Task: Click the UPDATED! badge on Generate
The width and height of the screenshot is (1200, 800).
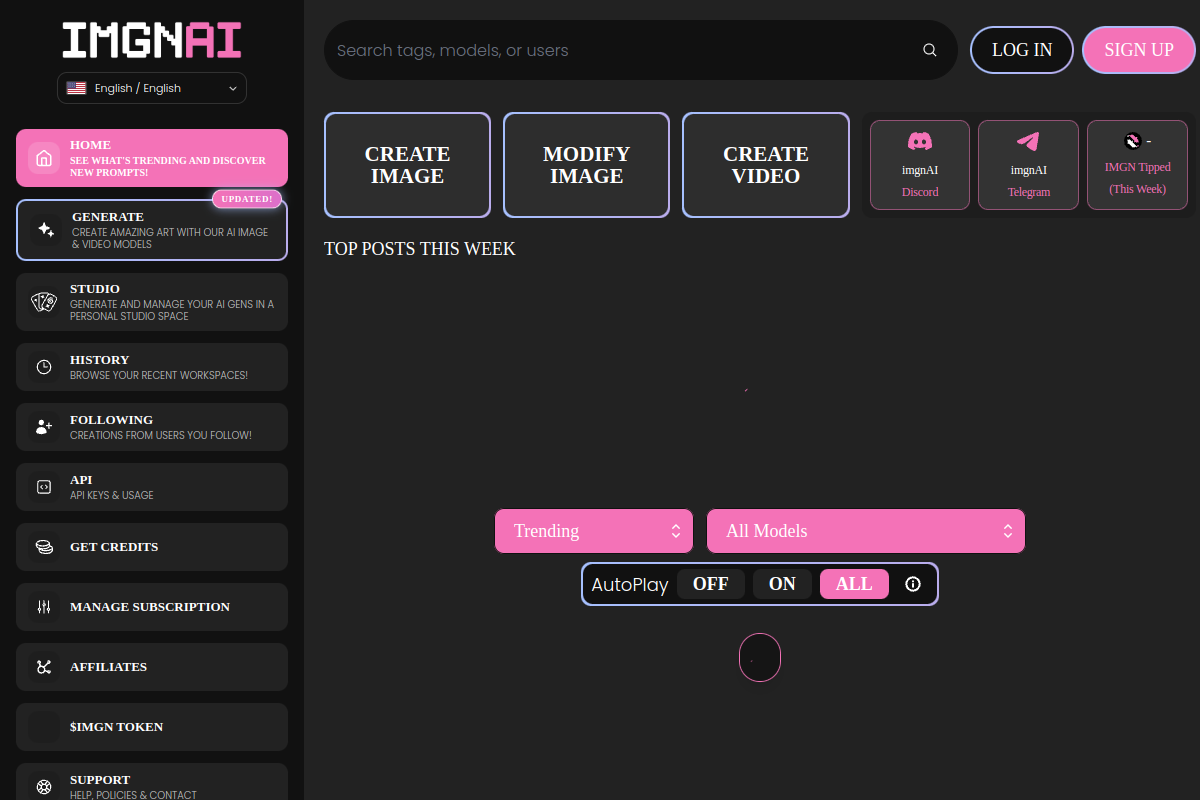Action: 247,199
